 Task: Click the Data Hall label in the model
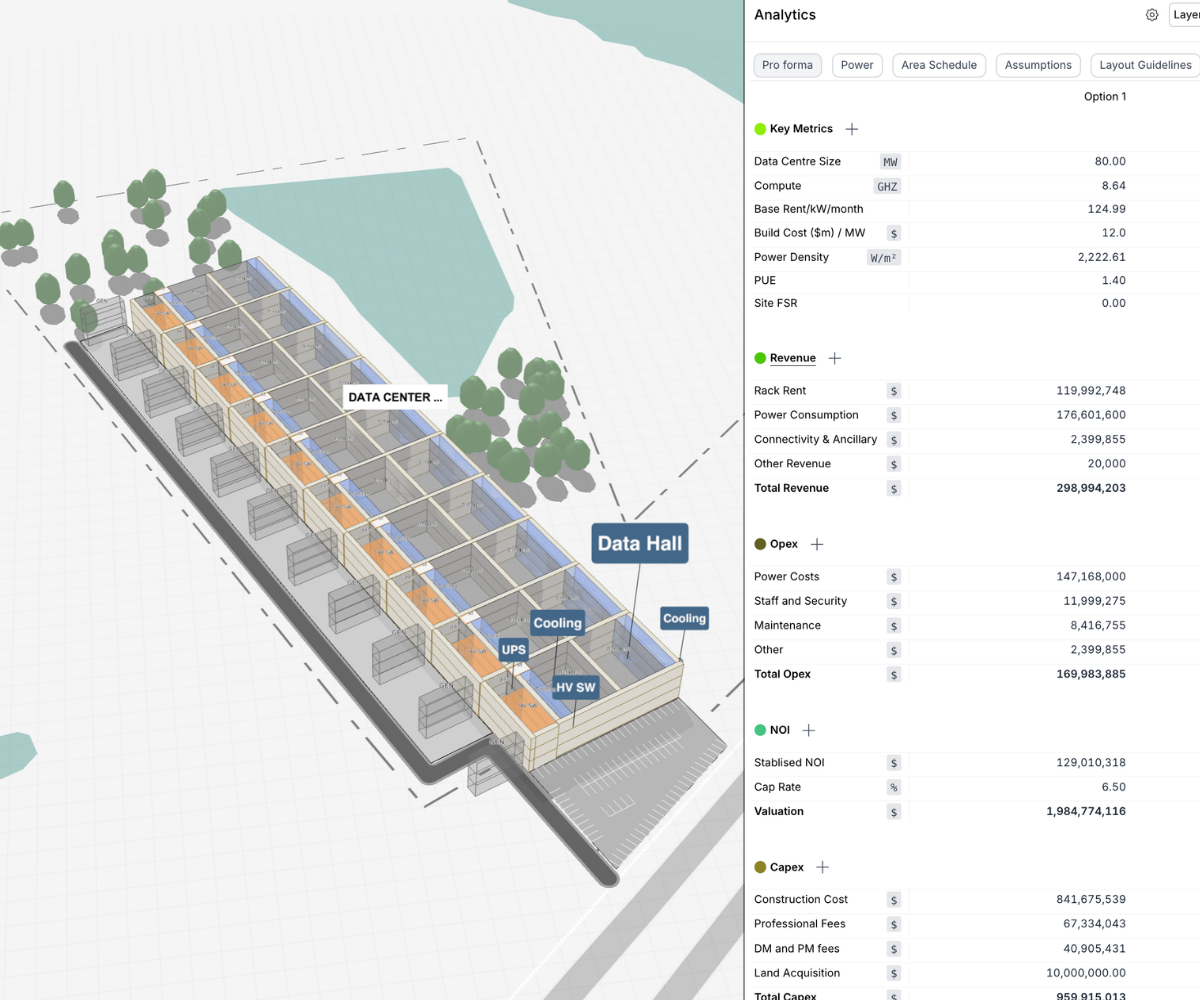(x=640, y=544)
